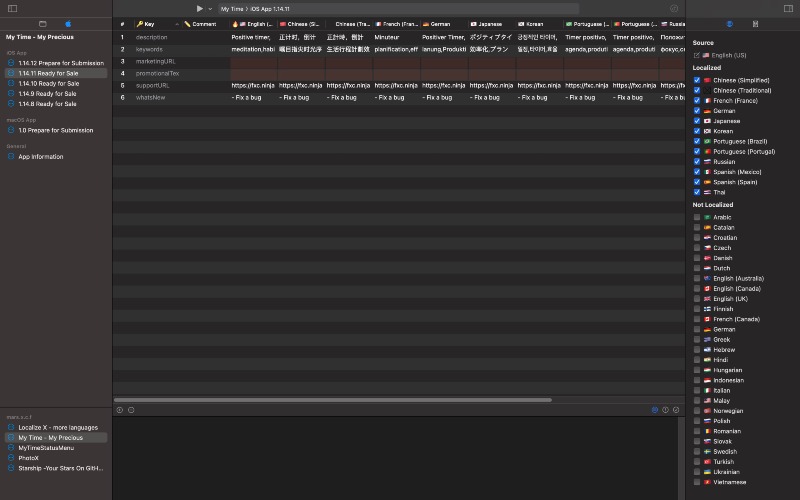Click the remove button below table
The height and width of the screenshot is (500, 800).
point(131,410)
